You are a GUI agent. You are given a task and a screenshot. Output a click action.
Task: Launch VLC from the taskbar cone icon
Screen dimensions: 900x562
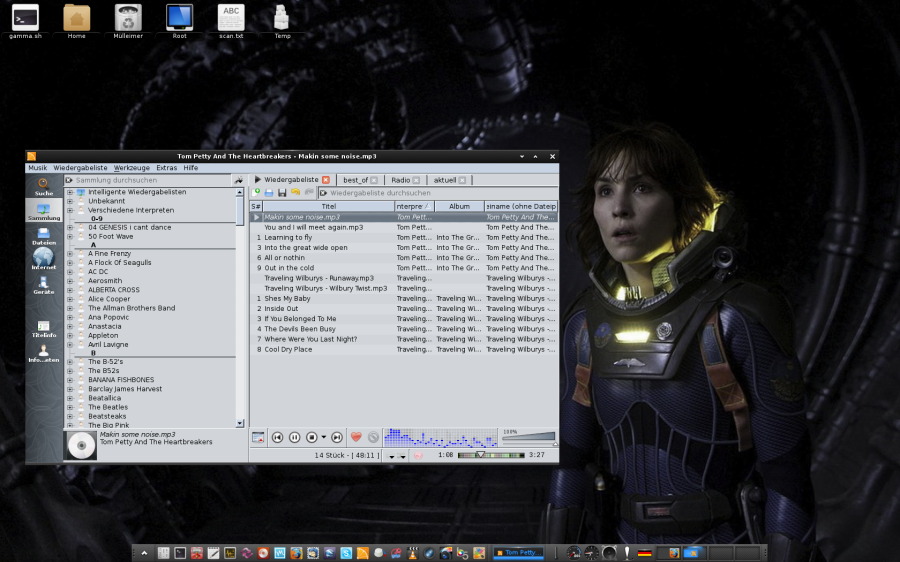(412, 553)
